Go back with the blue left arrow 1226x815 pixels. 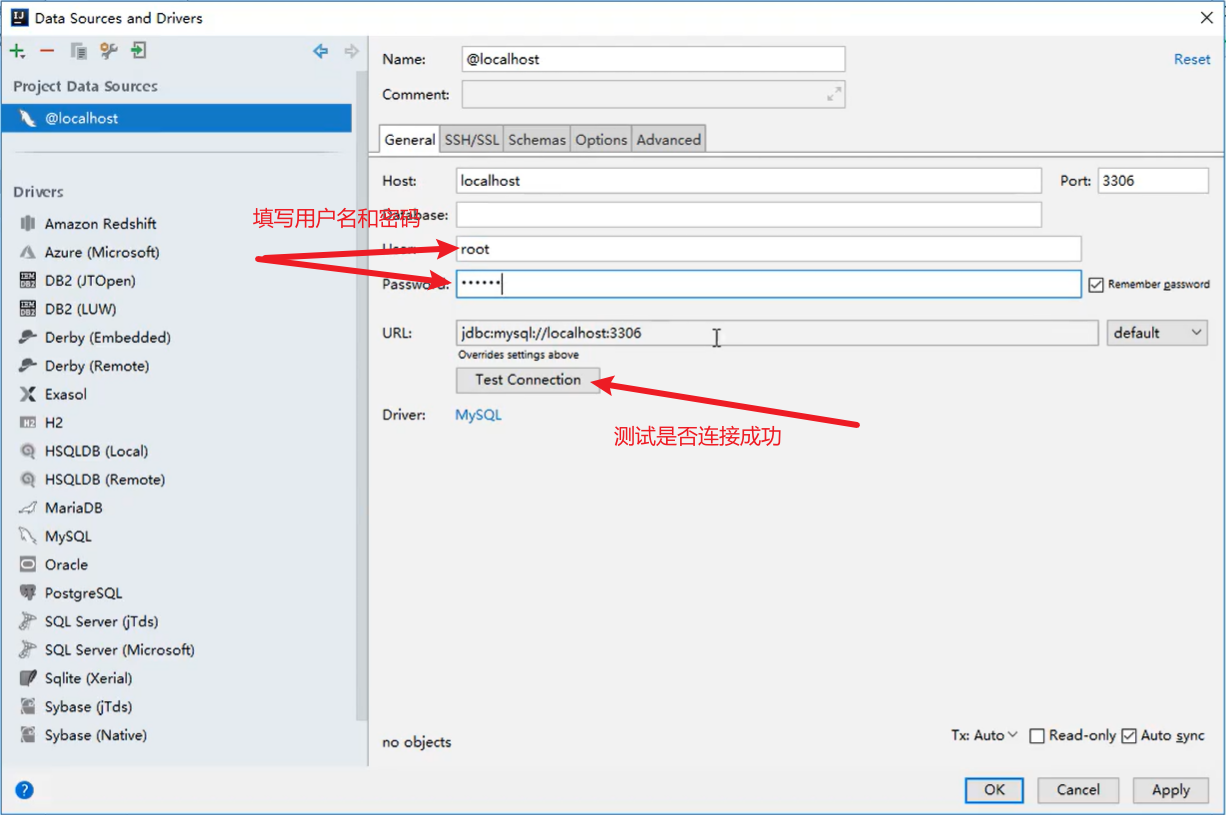pyautogui.click(x=321, y=51)
